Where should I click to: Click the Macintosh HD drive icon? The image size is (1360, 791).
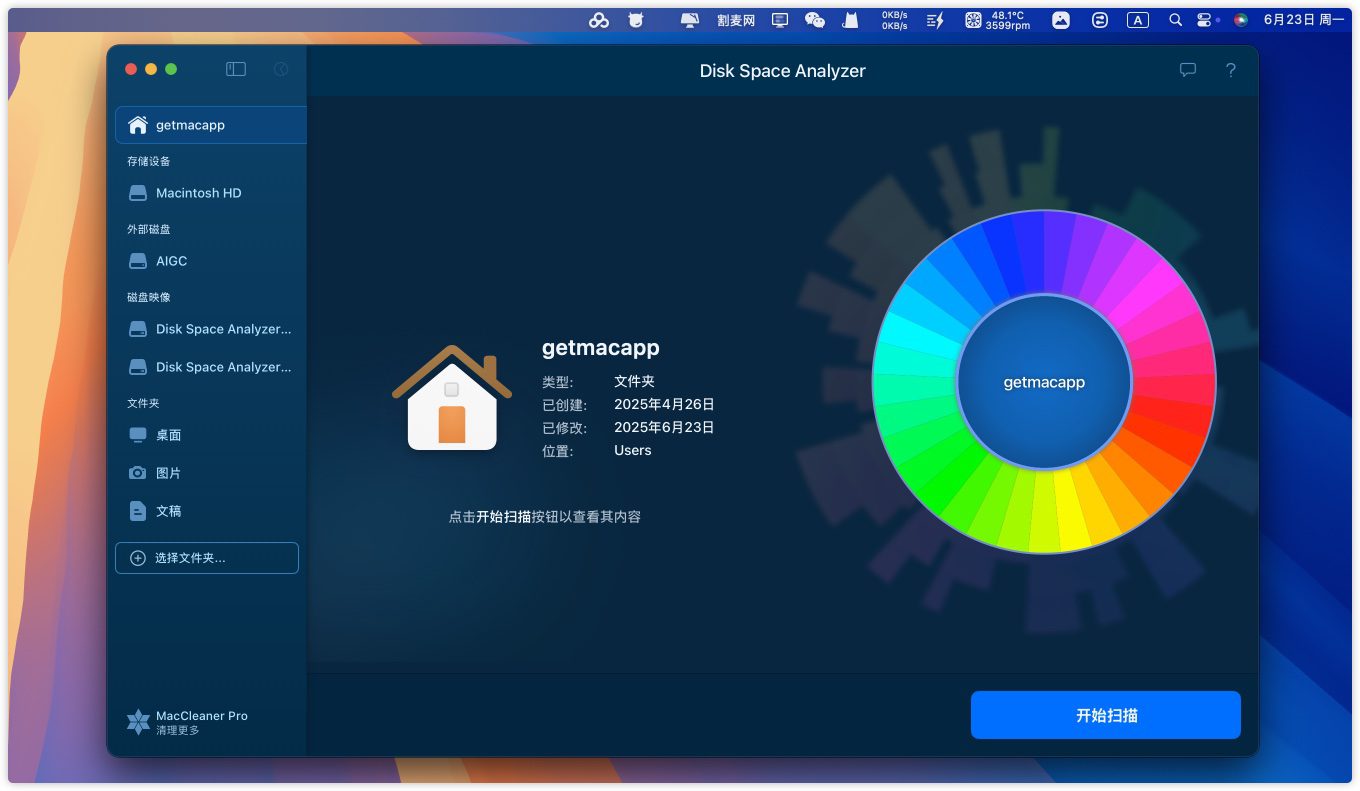pyautogui.click(x=138, y=193)
